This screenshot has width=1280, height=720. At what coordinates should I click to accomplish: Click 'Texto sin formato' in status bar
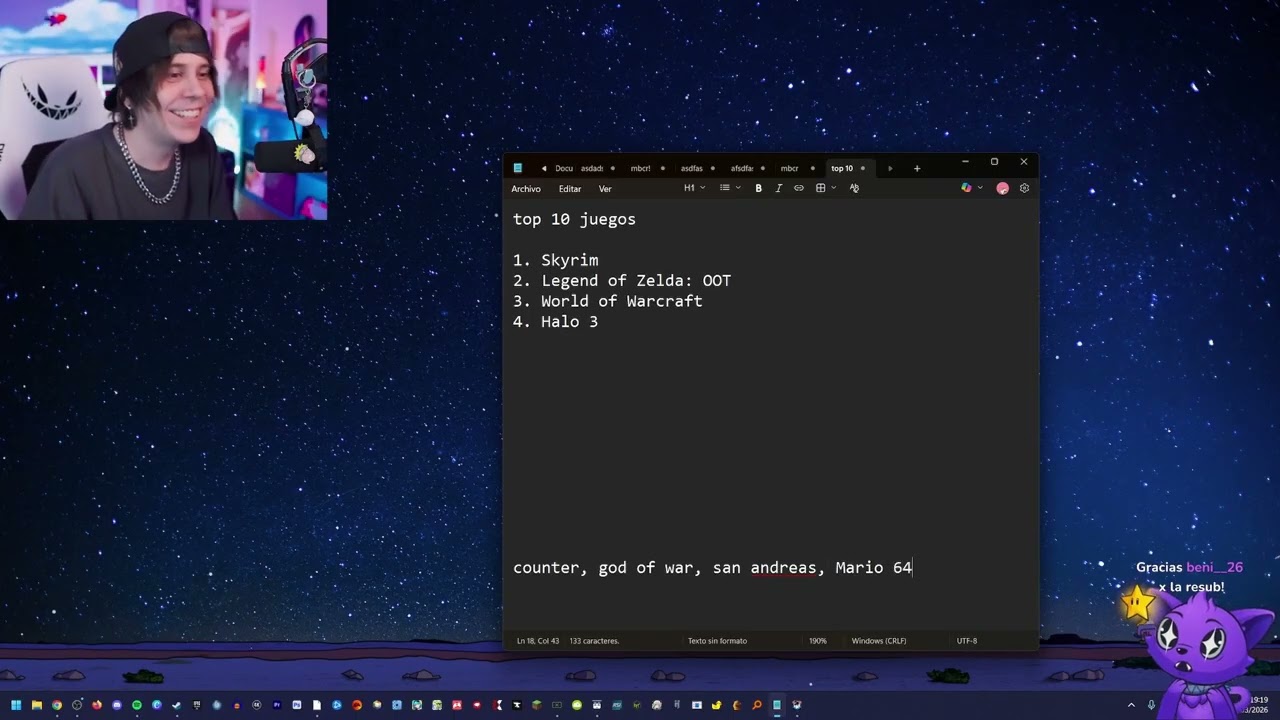717,641
